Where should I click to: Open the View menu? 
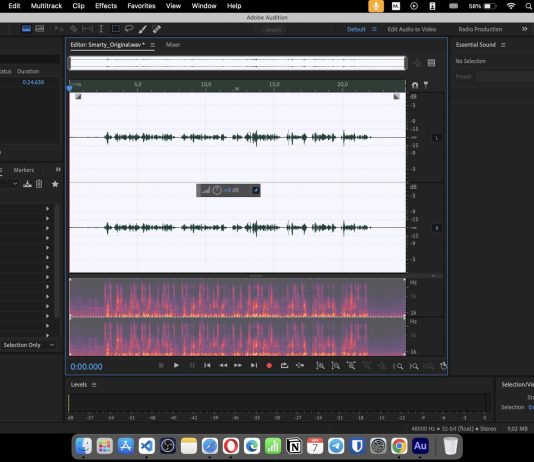tap(173, 6)
